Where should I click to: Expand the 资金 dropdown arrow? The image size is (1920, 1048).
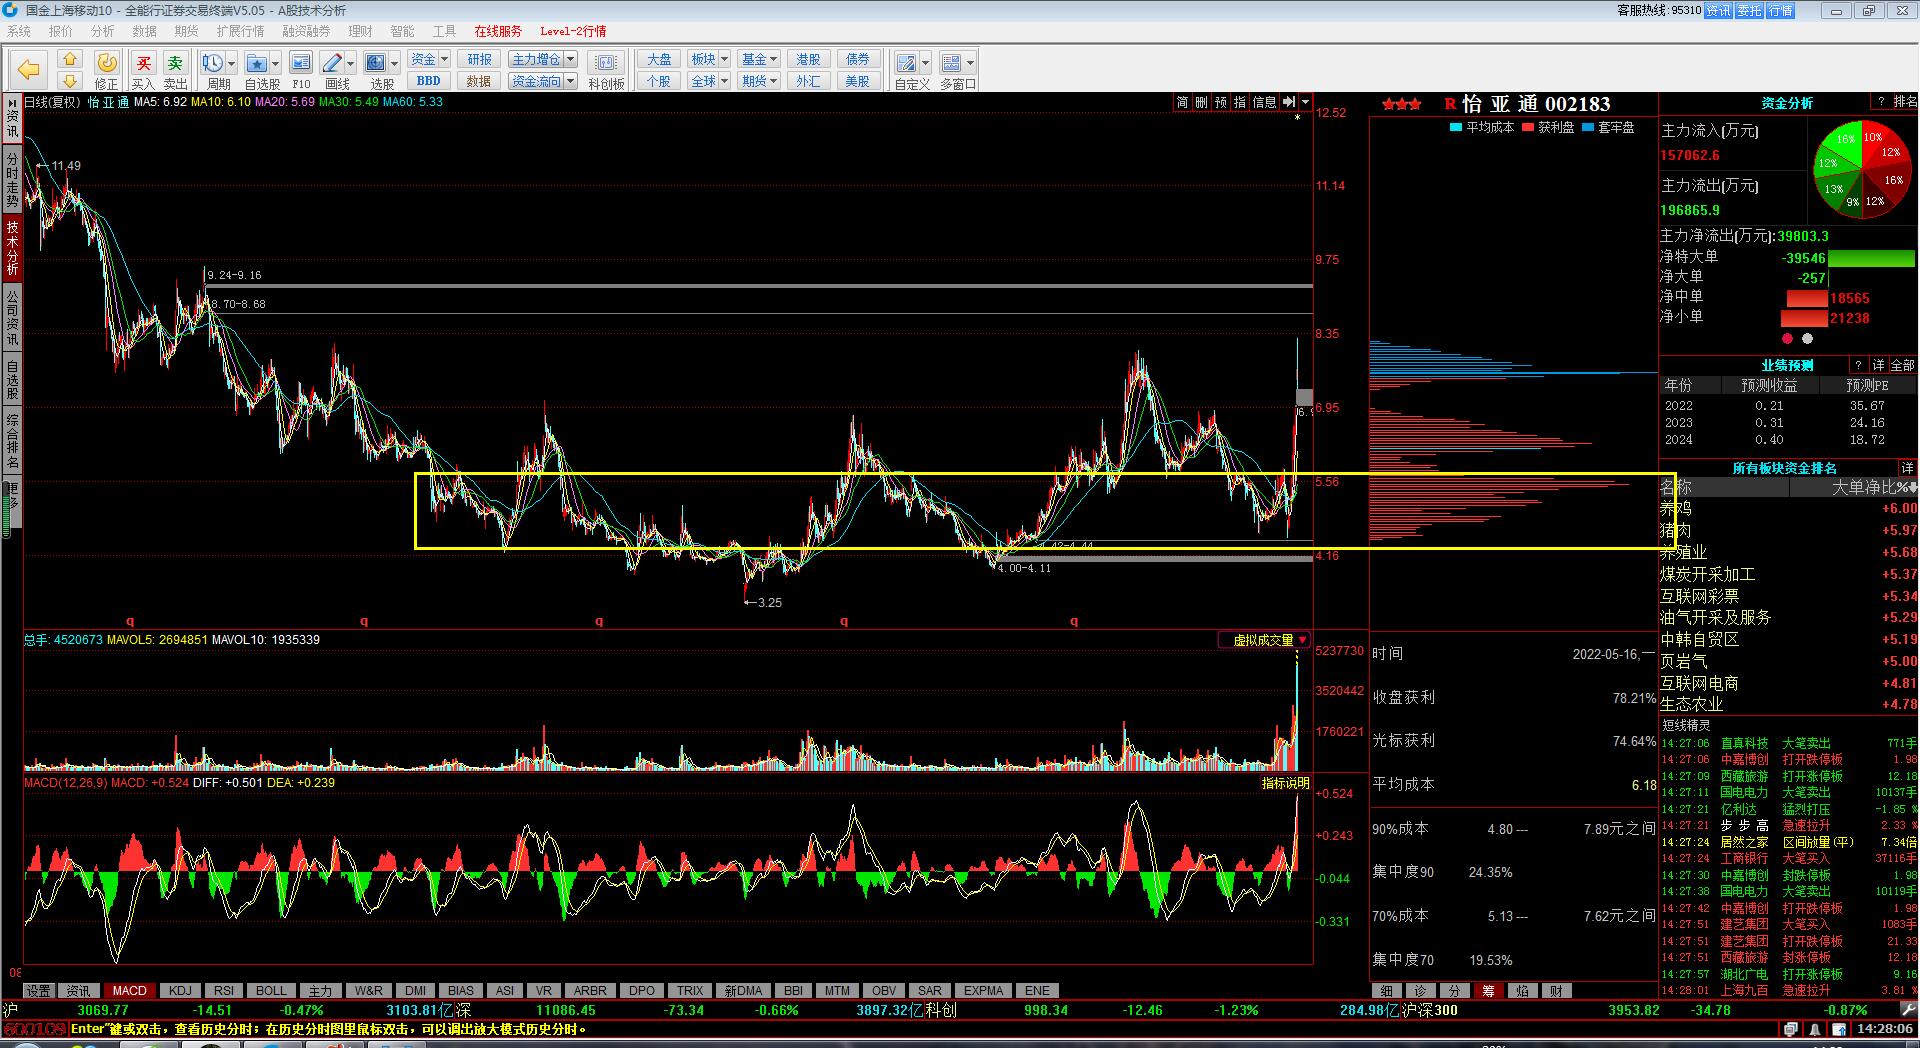[x=444, y=59]
